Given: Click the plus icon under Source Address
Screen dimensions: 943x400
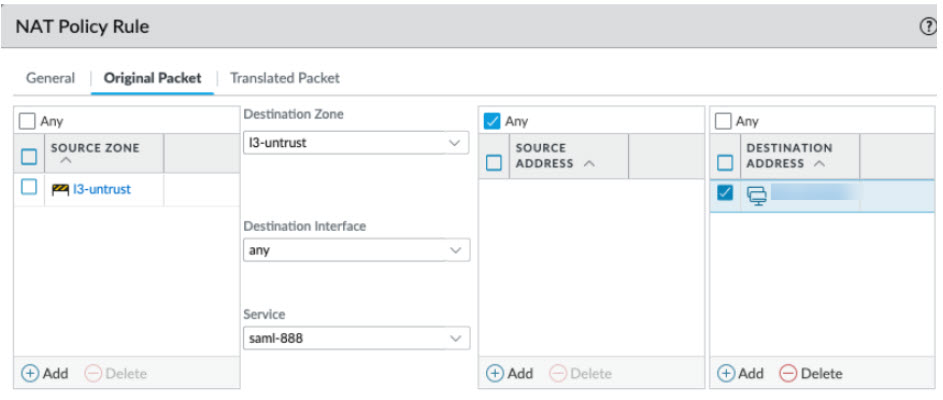Looking at the screenshot, I should 495,373.
